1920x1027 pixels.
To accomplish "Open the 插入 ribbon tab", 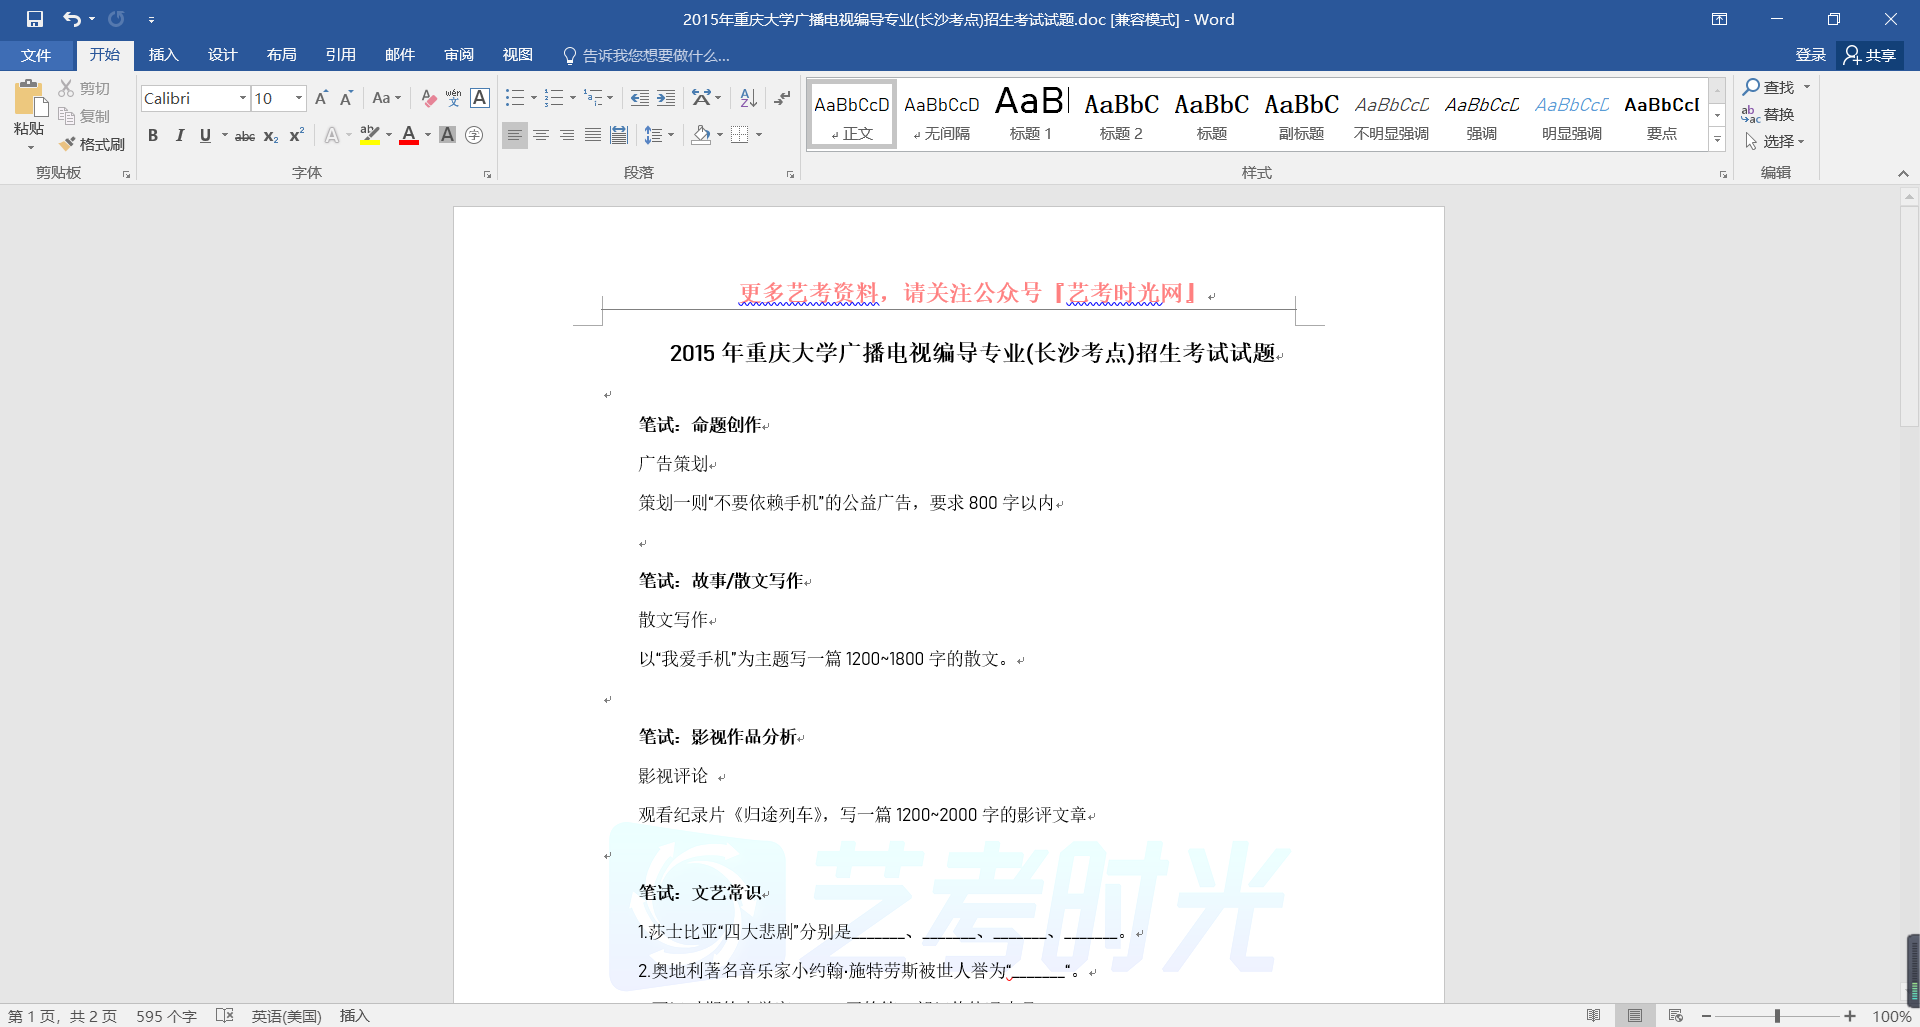I will pyautogui.click(x=163, y=55).
